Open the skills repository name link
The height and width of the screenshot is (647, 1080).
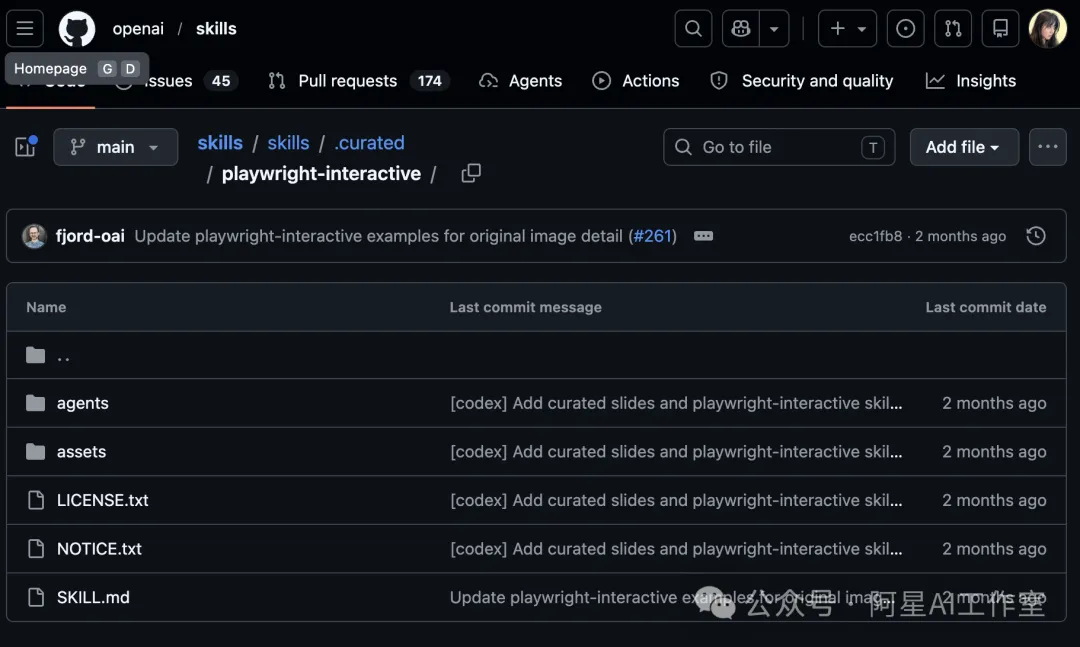(x=216, y=28)
